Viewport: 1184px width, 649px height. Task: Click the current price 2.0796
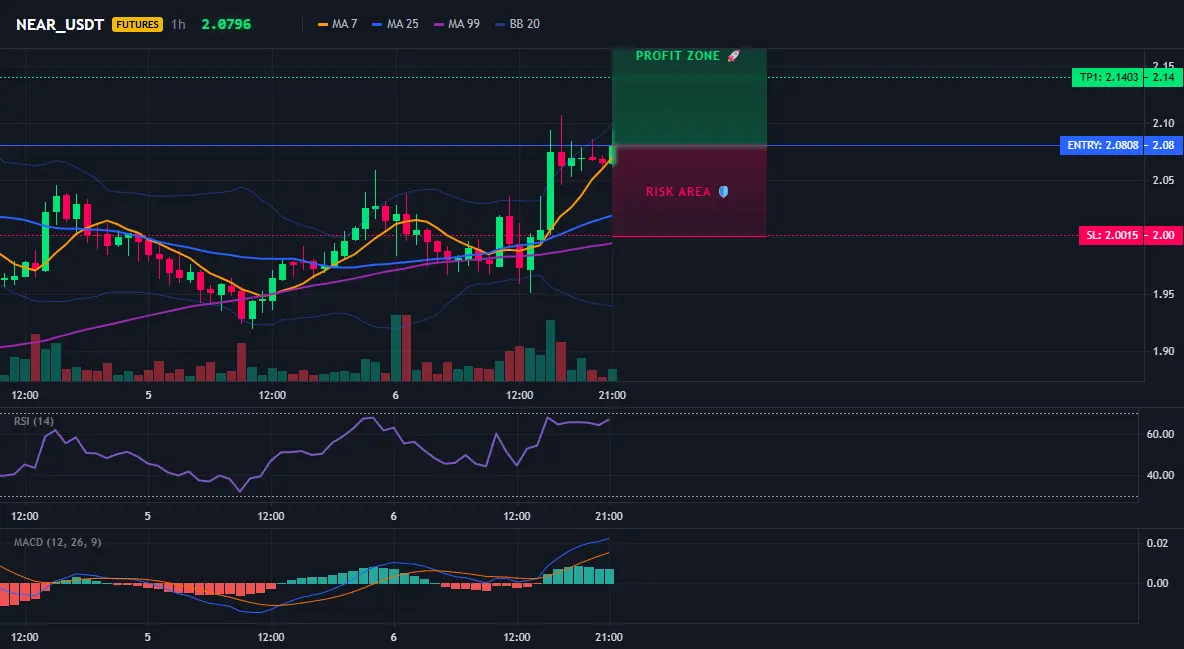pos(226,24)
